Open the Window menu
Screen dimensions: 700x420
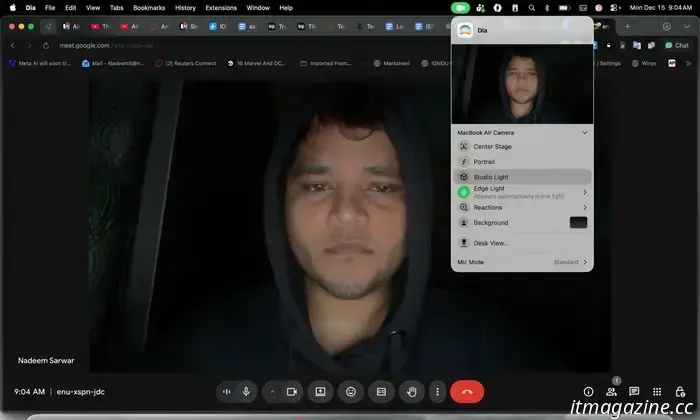click(258, 8)
